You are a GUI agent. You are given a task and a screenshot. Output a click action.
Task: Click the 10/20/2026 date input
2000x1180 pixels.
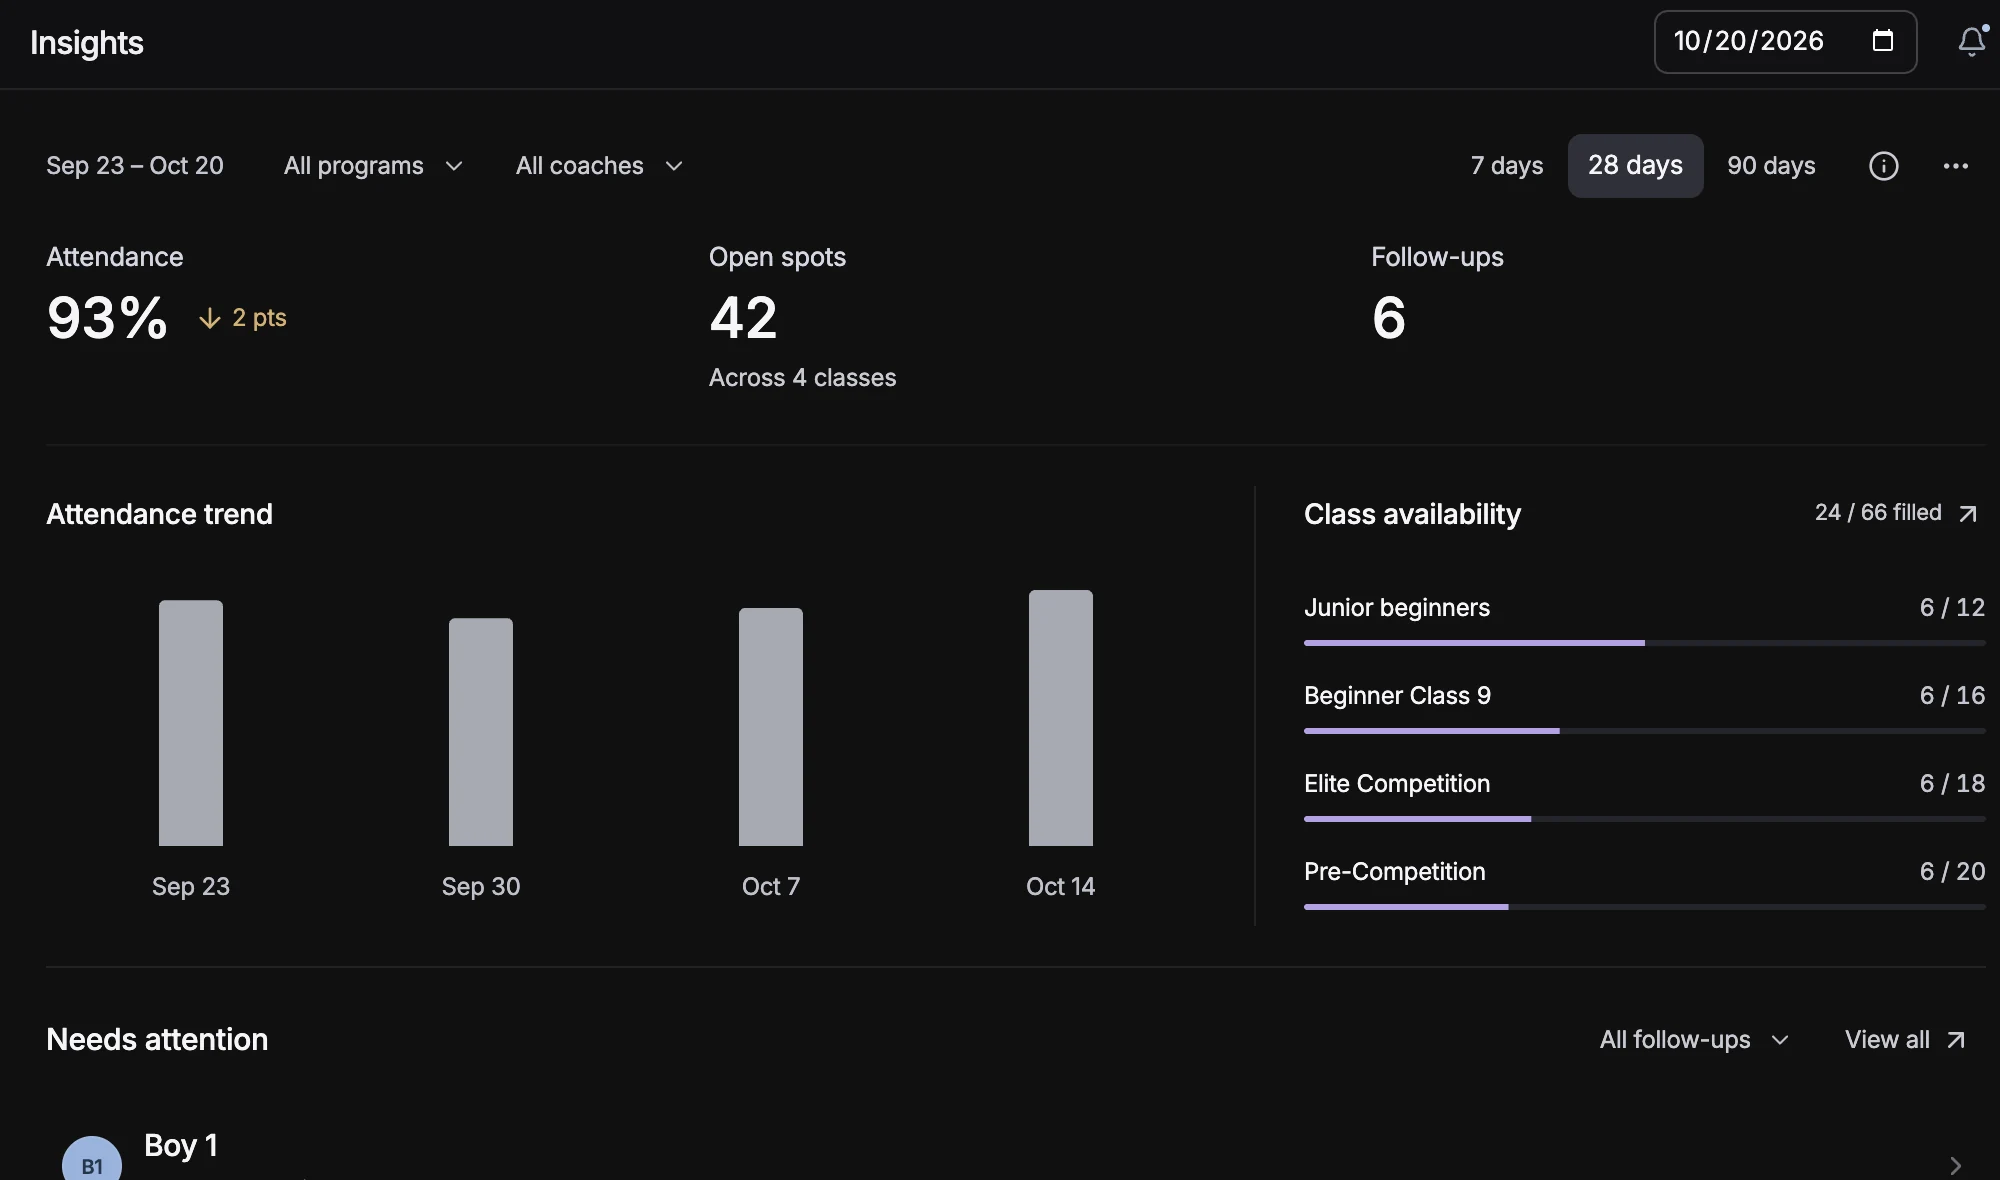pyautogui.click(x=1785, y=42)
